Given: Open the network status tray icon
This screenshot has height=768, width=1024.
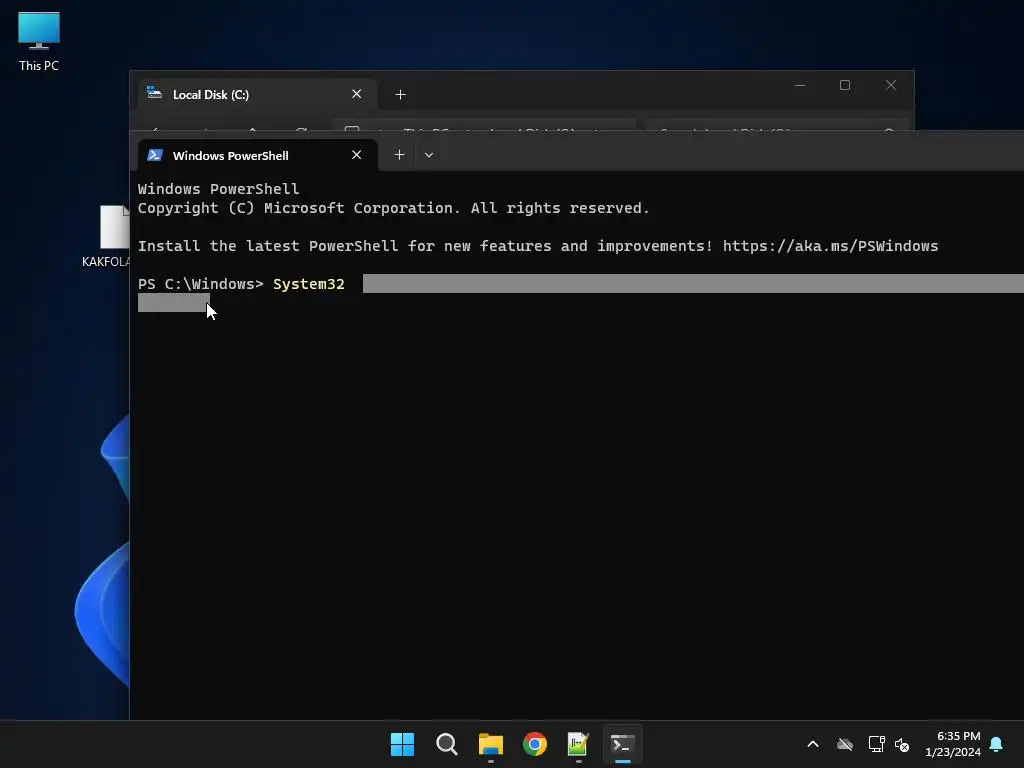Looking at the screenshot, I should pyautogui.click(x=876, y=744).
